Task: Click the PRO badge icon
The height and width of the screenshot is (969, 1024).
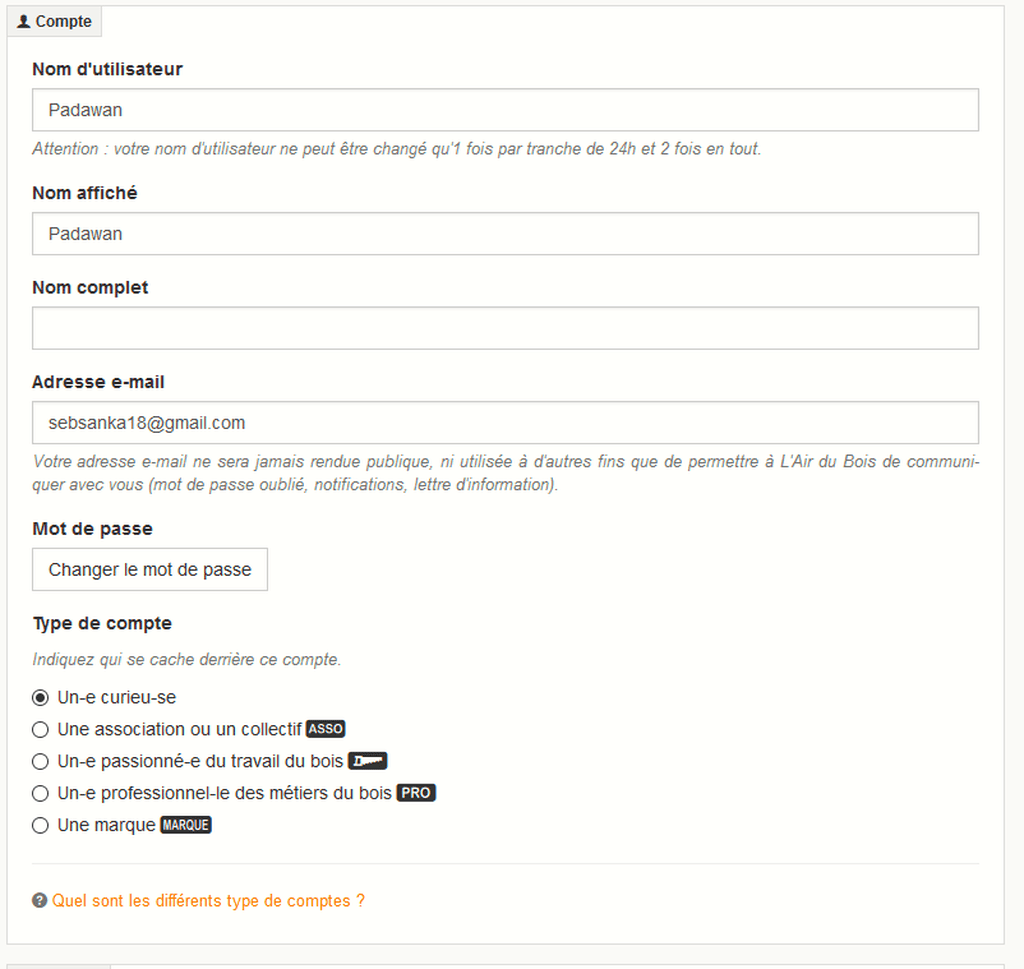Action: pos(416,793)
